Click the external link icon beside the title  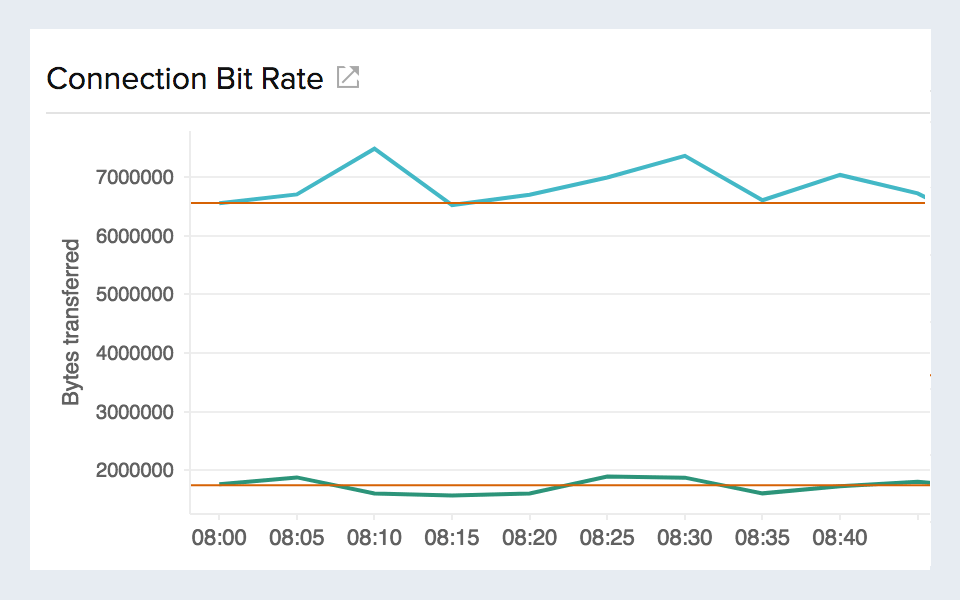[347, 77]
